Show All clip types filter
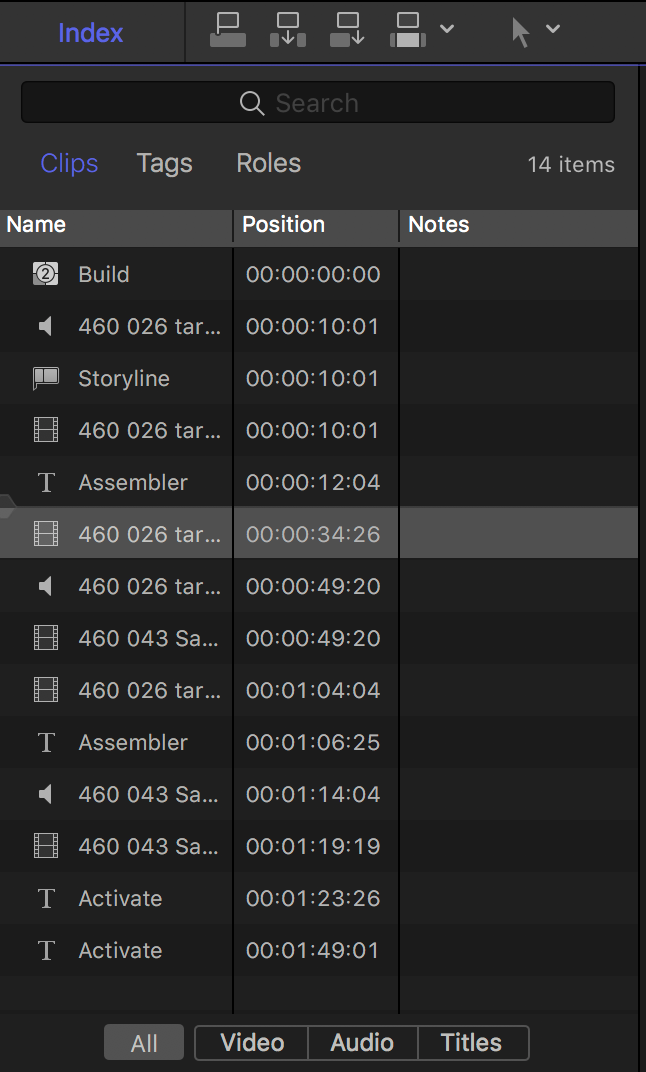Viewport: 646px width, 1072px height. (144, 1043)
